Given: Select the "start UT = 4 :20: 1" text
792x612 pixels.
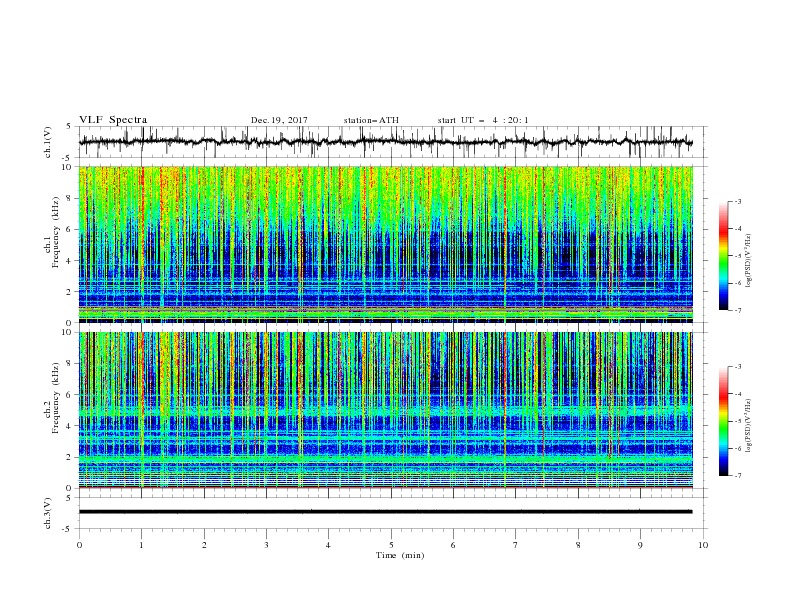Looking at the screenshot, I should click(483, 120).
